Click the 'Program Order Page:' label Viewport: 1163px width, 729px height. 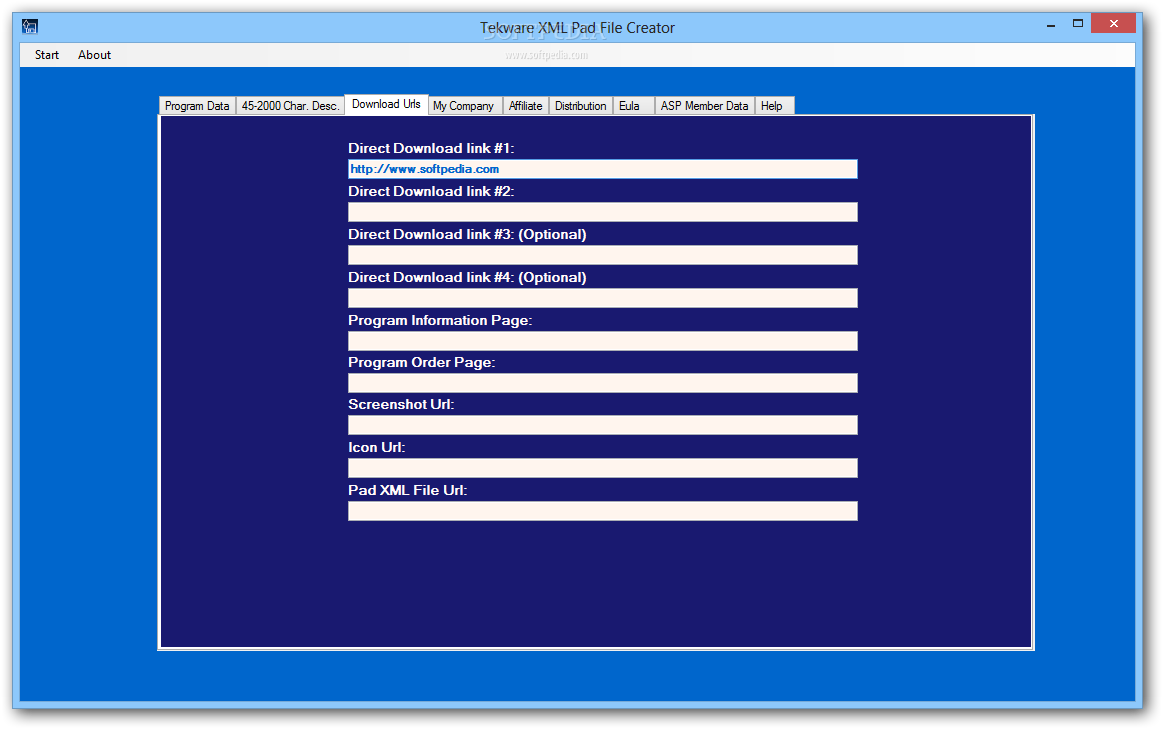pyautogui.click(x=421, y=363)
